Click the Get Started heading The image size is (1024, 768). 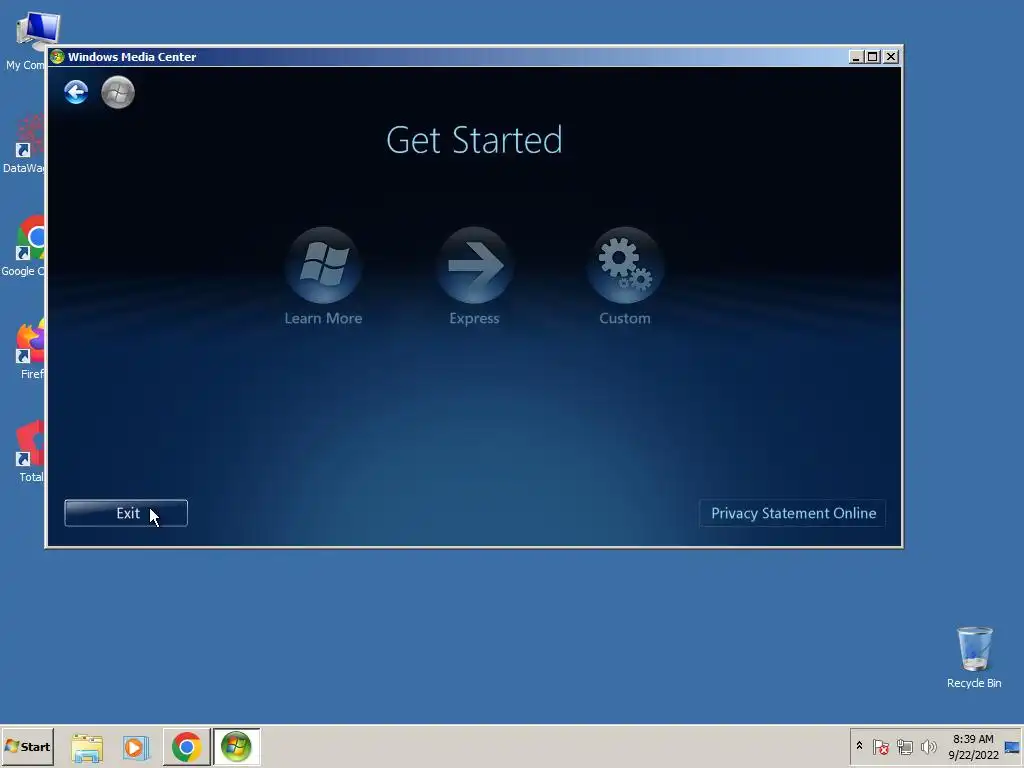pyautogui.click(x=474, y=140)
